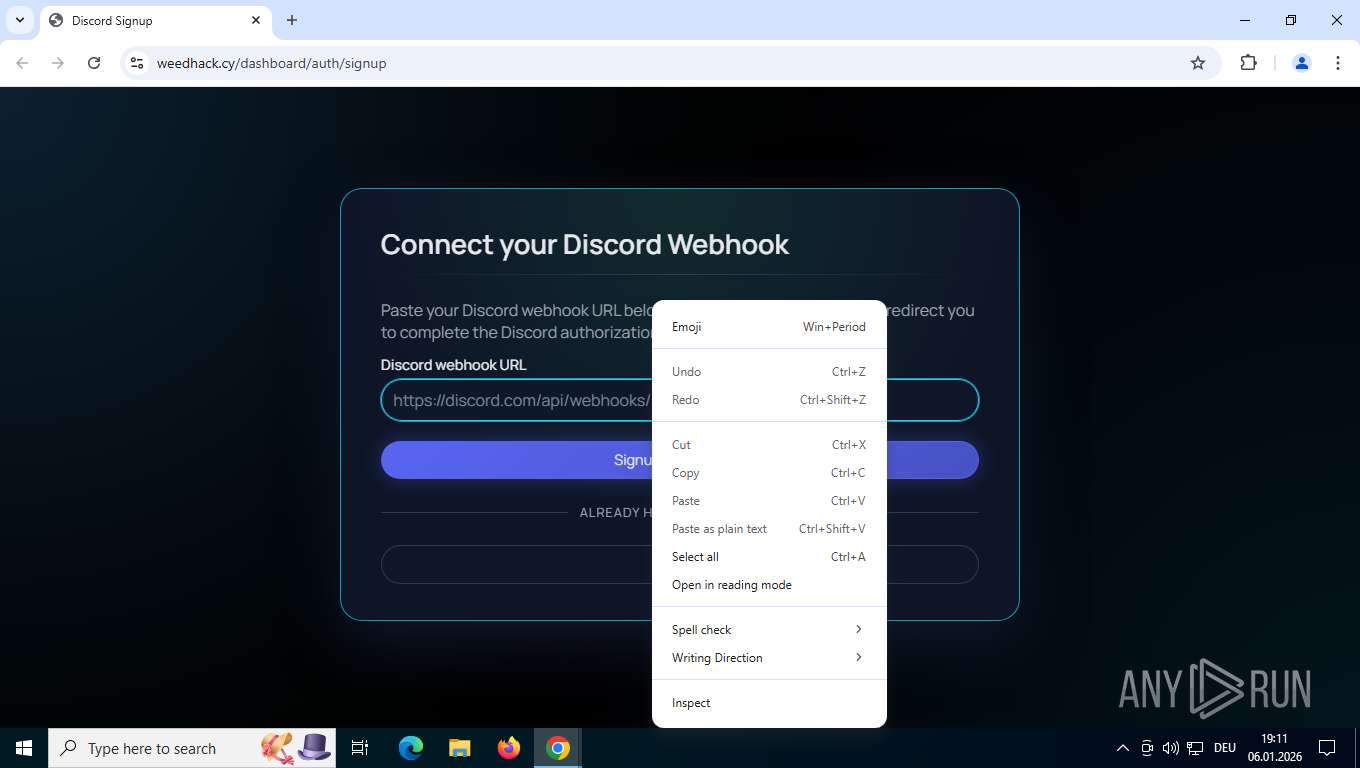Select Open in reading mode

(x=769, y=585)
